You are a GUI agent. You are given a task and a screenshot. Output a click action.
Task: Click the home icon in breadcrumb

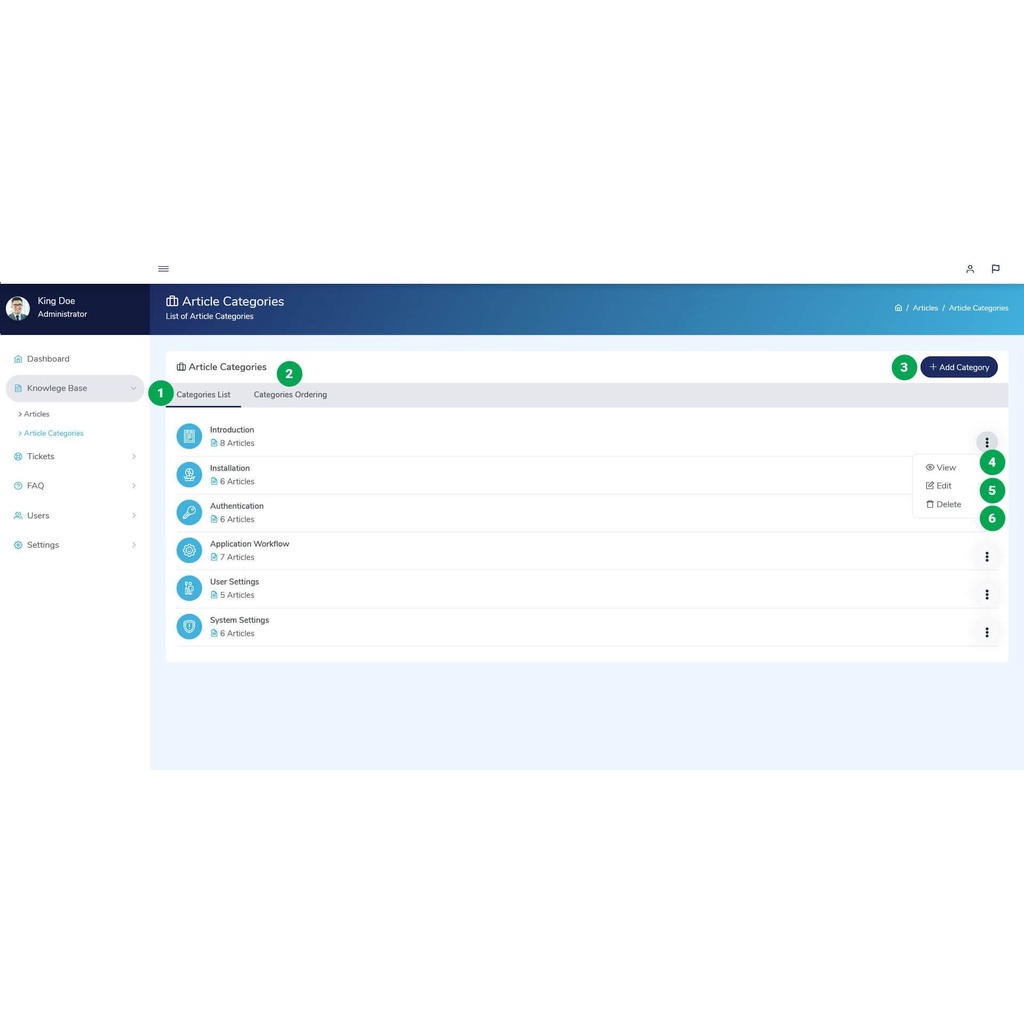898,308
